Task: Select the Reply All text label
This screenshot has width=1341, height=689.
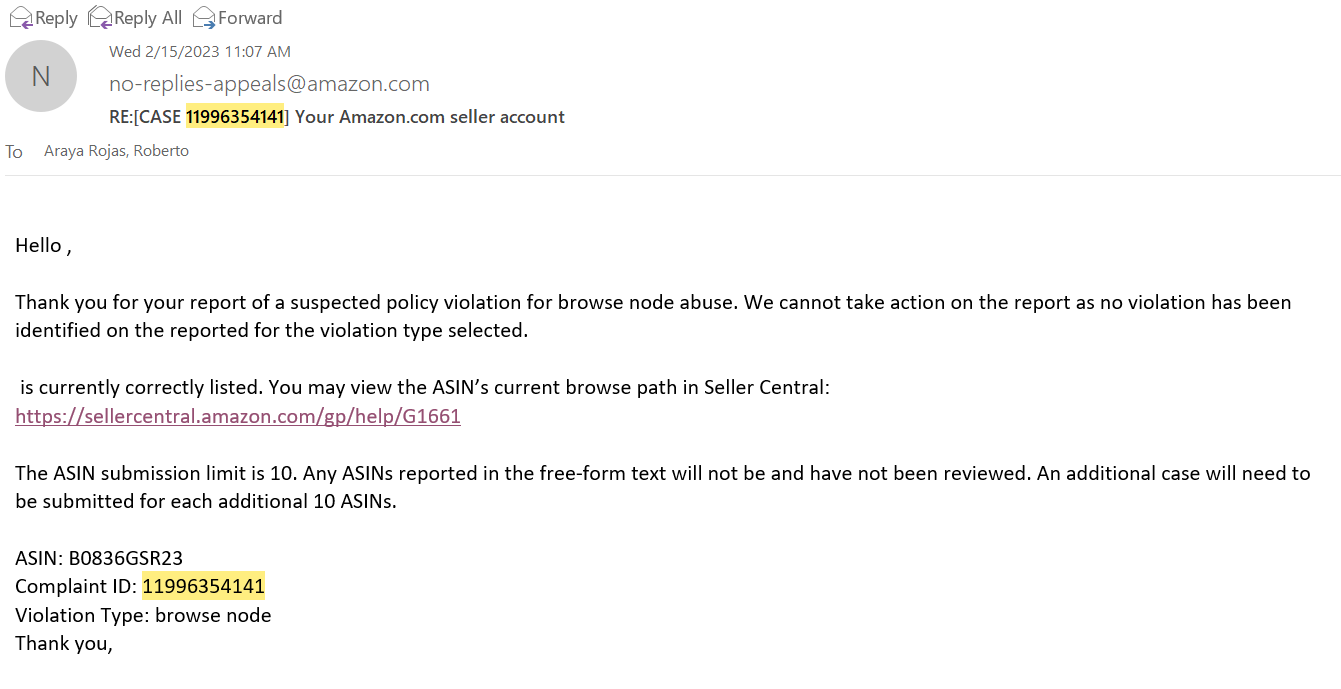Action: (148, 18)
